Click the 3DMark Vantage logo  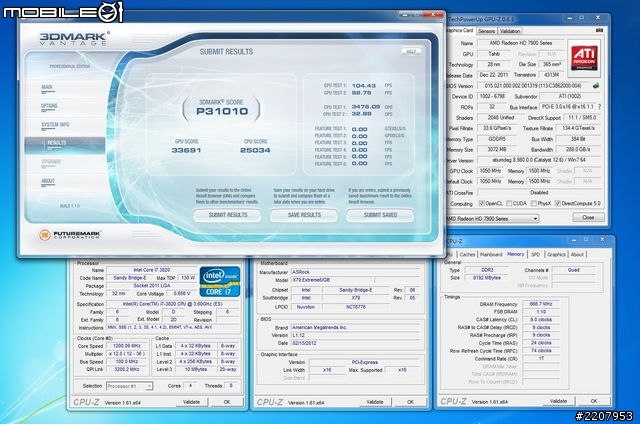74,38
